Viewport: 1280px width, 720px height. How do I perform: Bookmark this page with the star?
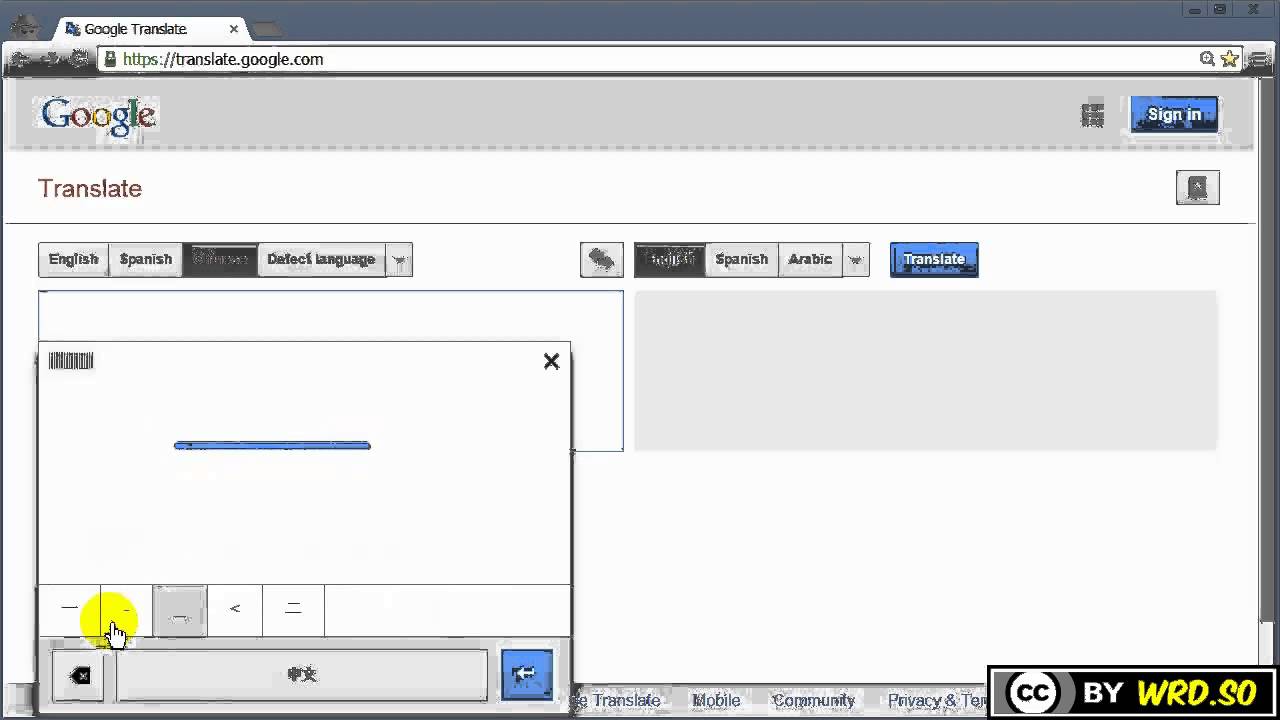coord(1229,59)
